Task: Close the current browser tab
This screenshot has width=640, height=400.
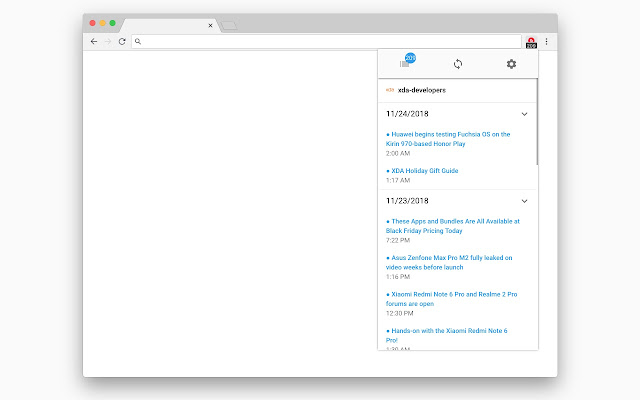Action: [x=210, y=25]
